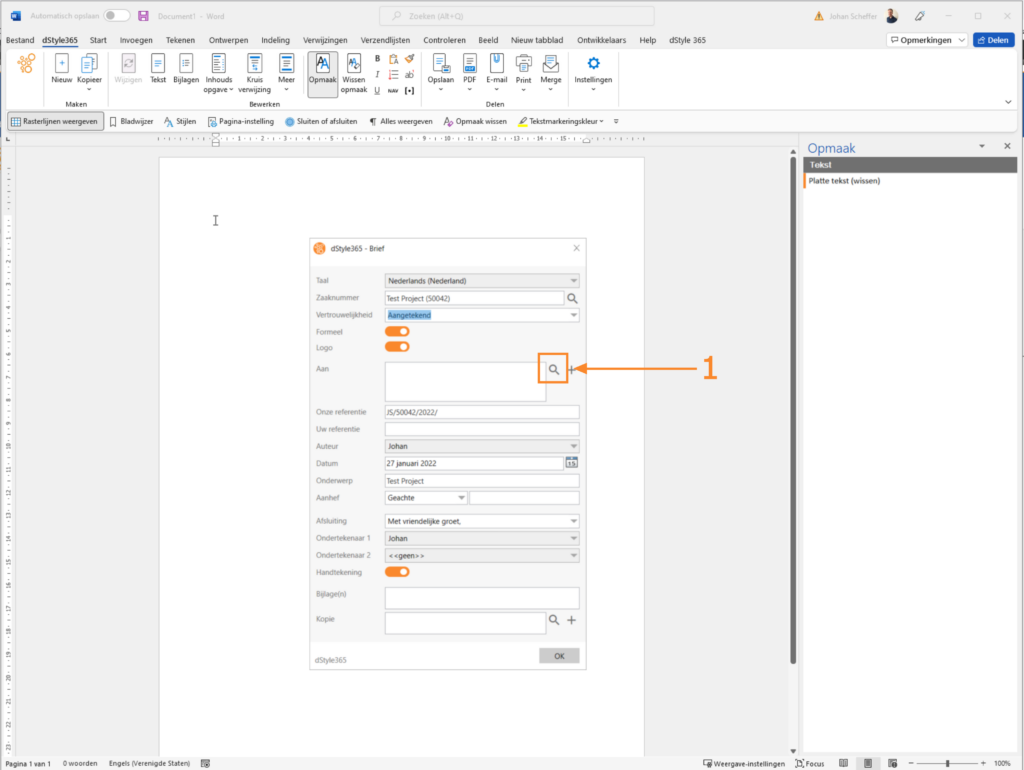1024x770 pixels.
Task: Click the Focus mode icon in the status bar
Action: [x=799, y=763]
